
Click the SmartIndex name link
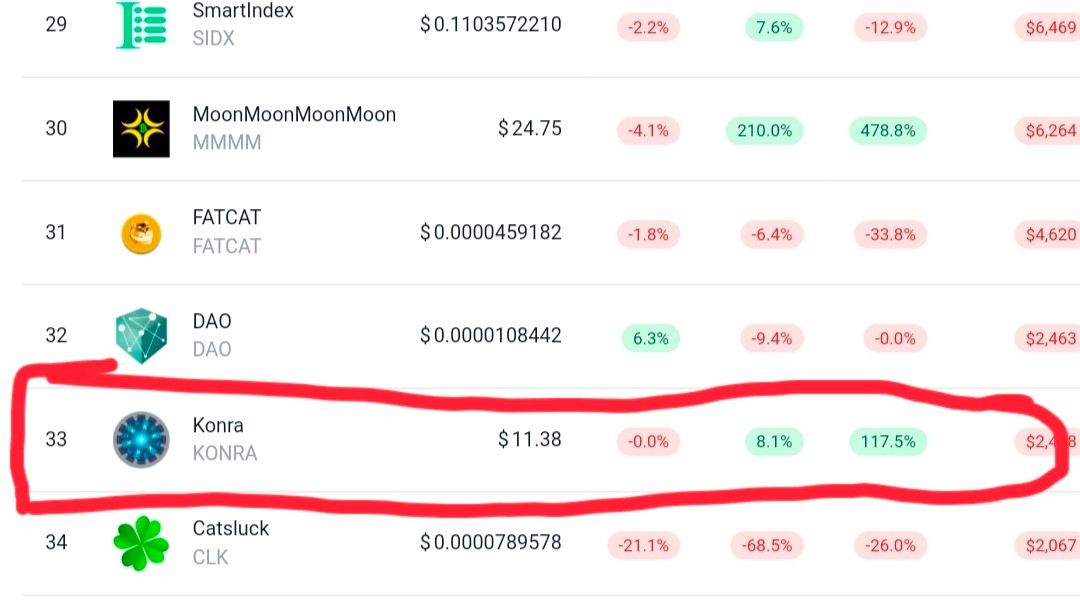(x=243, y=11)
